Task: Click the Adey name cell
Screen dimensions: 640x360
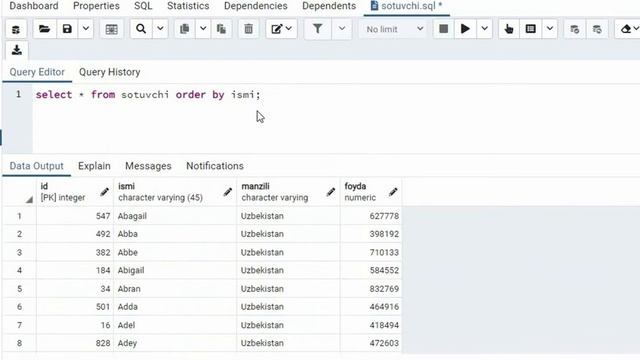Action: tap(175, 343)
